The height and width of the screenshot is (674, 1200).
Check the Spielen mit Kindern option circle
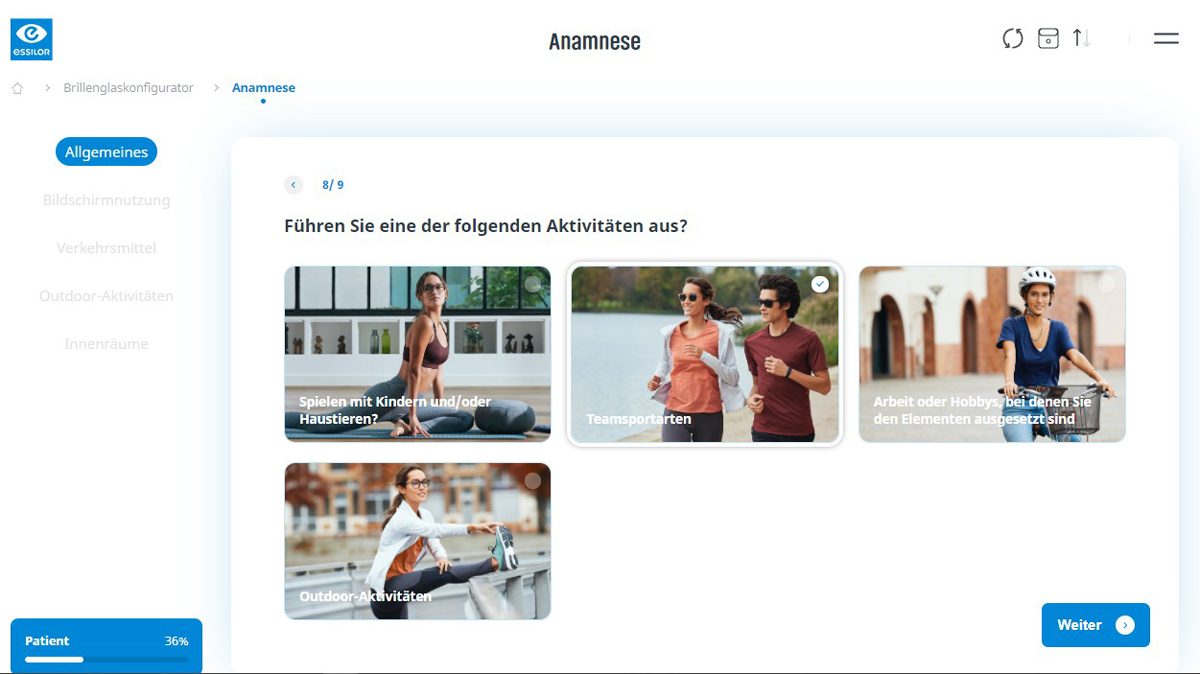click(x=533, y=284)
